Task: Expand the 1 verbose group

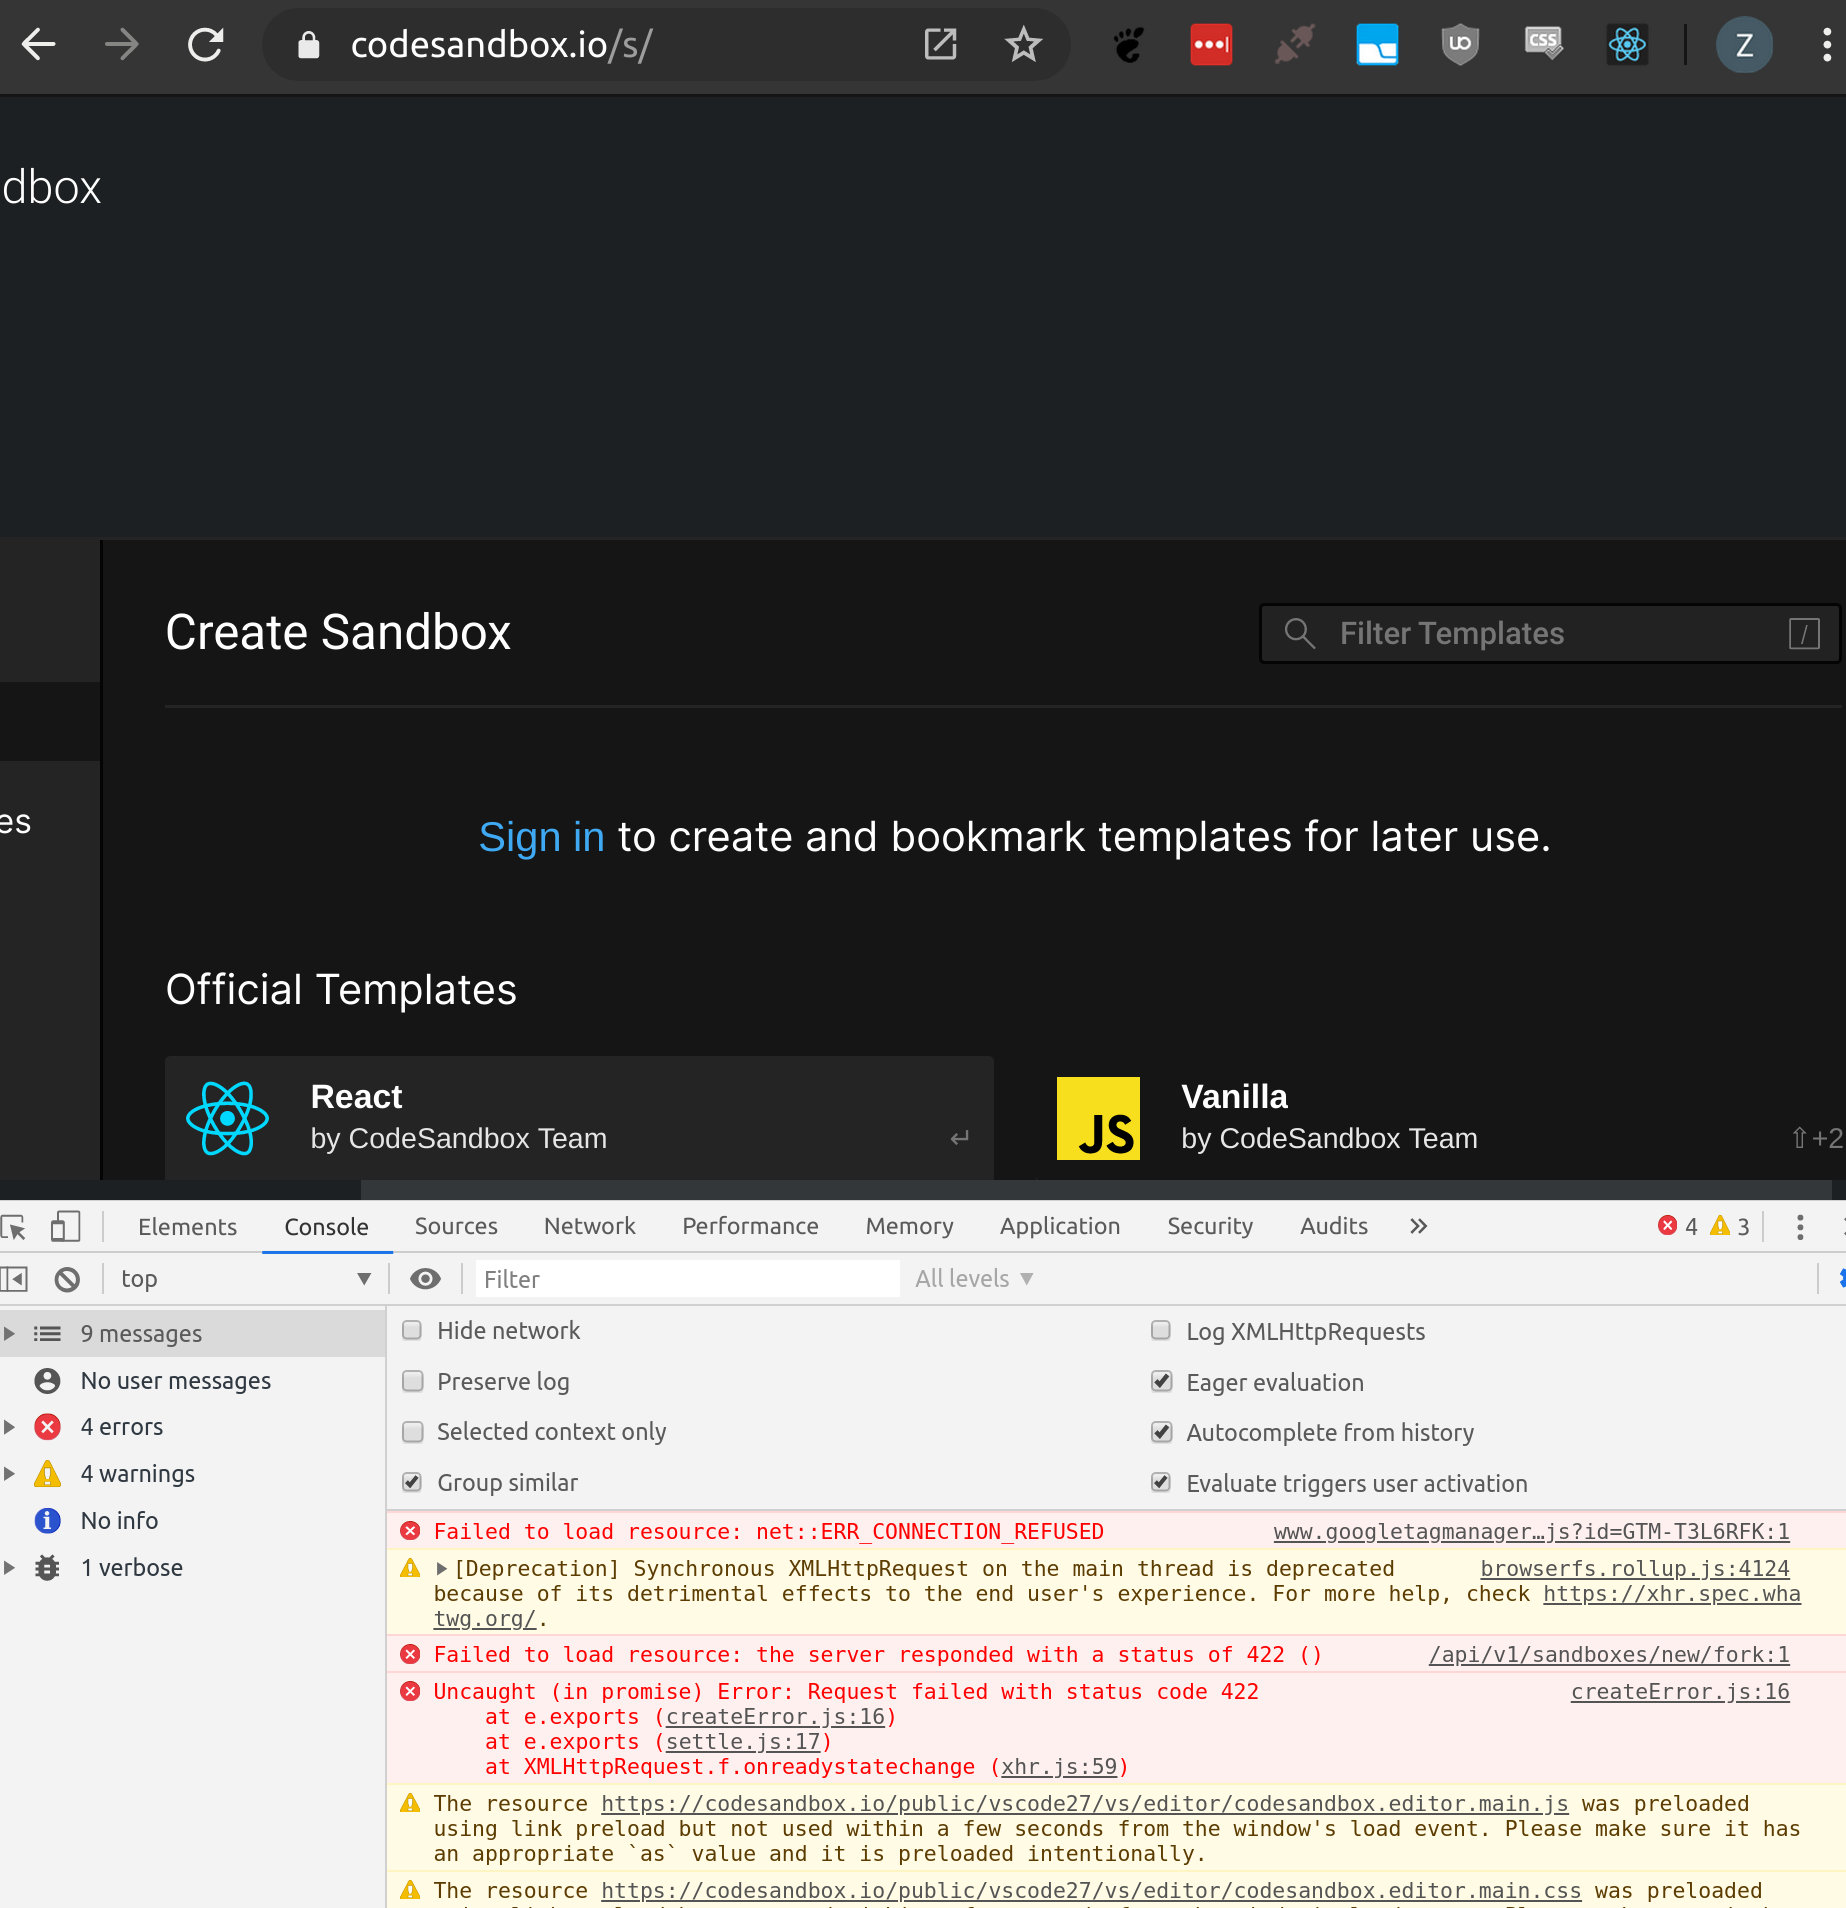Action: coord(9,1568)
